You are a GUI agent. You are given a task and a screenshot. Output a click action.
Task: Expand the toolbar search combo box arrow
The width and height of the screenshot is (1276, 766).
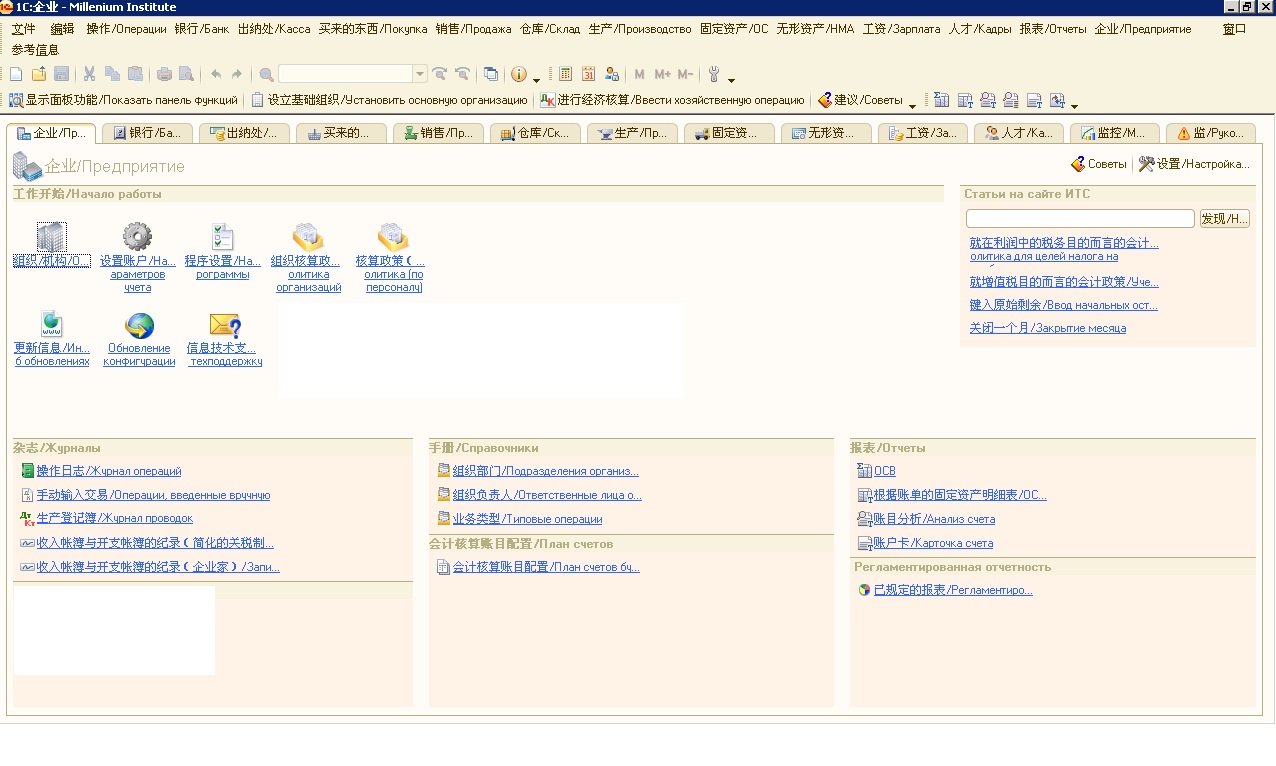pos(420,74)
